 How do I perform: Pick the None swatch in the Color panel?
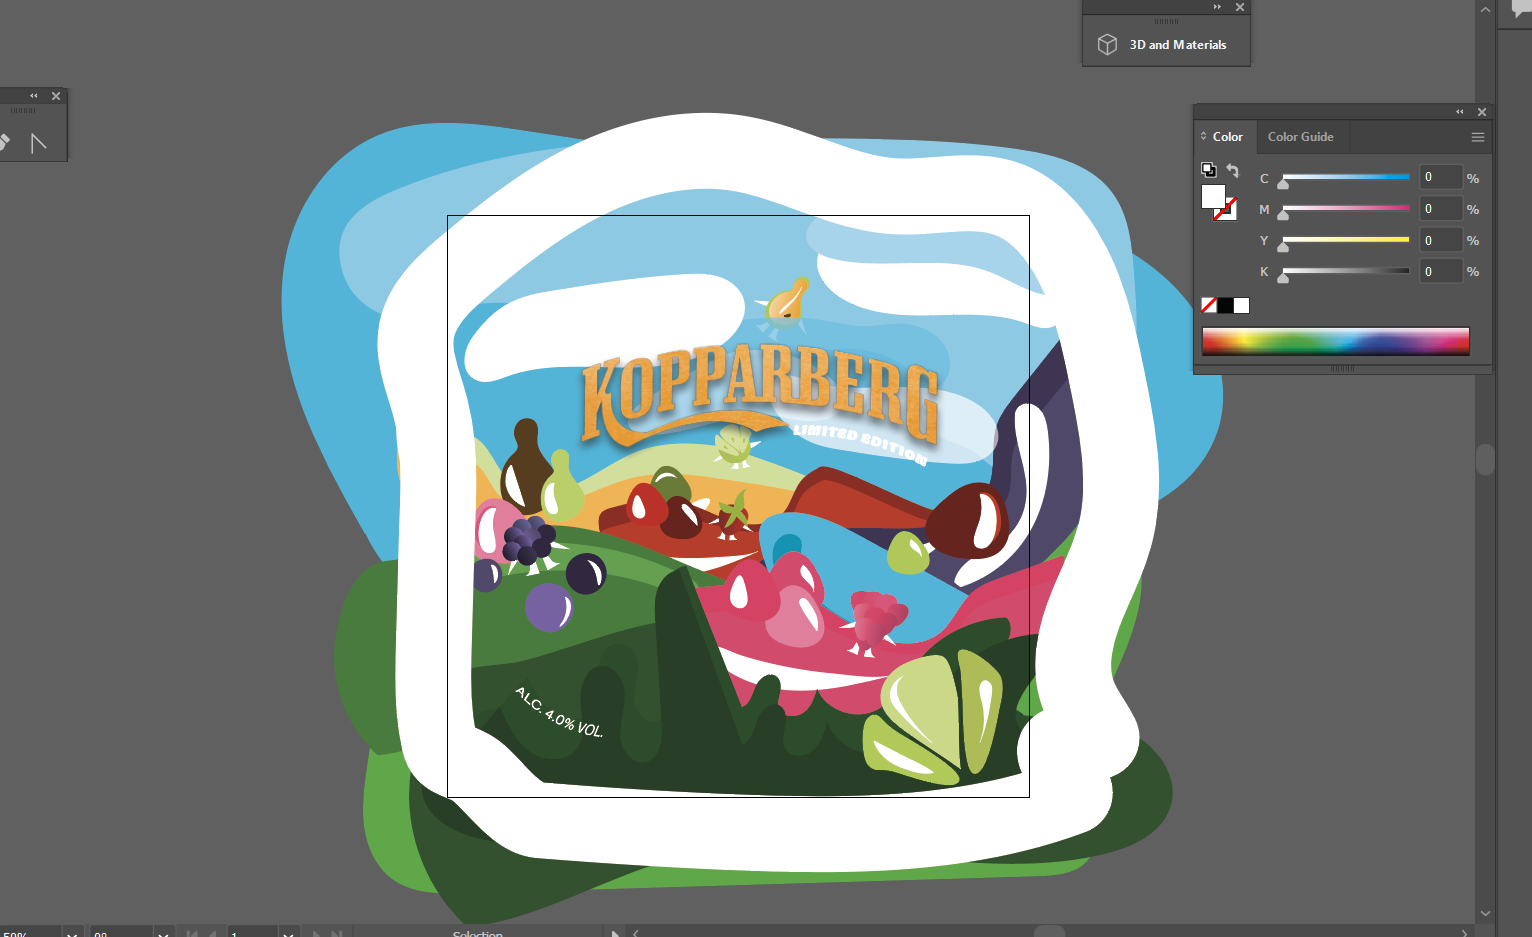pyautogui.click(x=1209, y=305)
